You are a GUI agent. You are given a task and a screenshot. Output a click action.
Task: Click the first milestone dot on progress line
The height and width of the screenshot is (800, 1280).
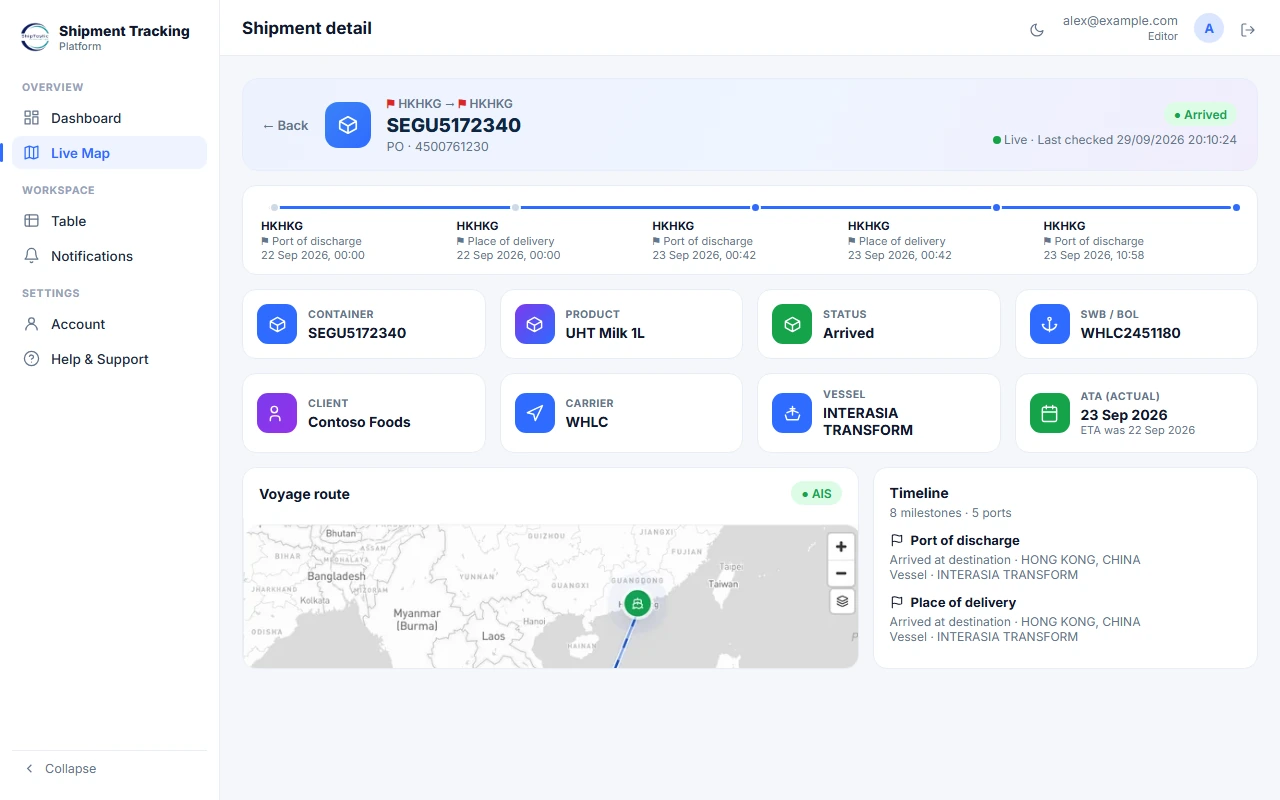(274, 207)
